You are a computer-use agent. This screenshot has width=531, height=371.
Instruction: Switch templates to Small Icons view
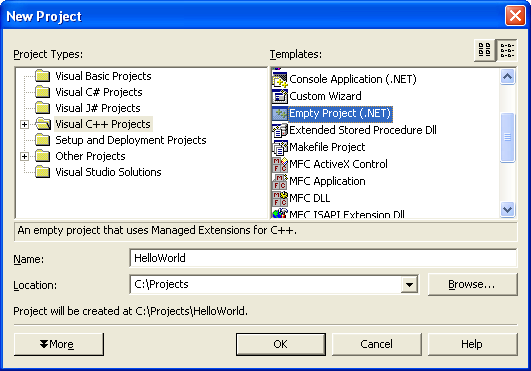(x=507, y=50)
